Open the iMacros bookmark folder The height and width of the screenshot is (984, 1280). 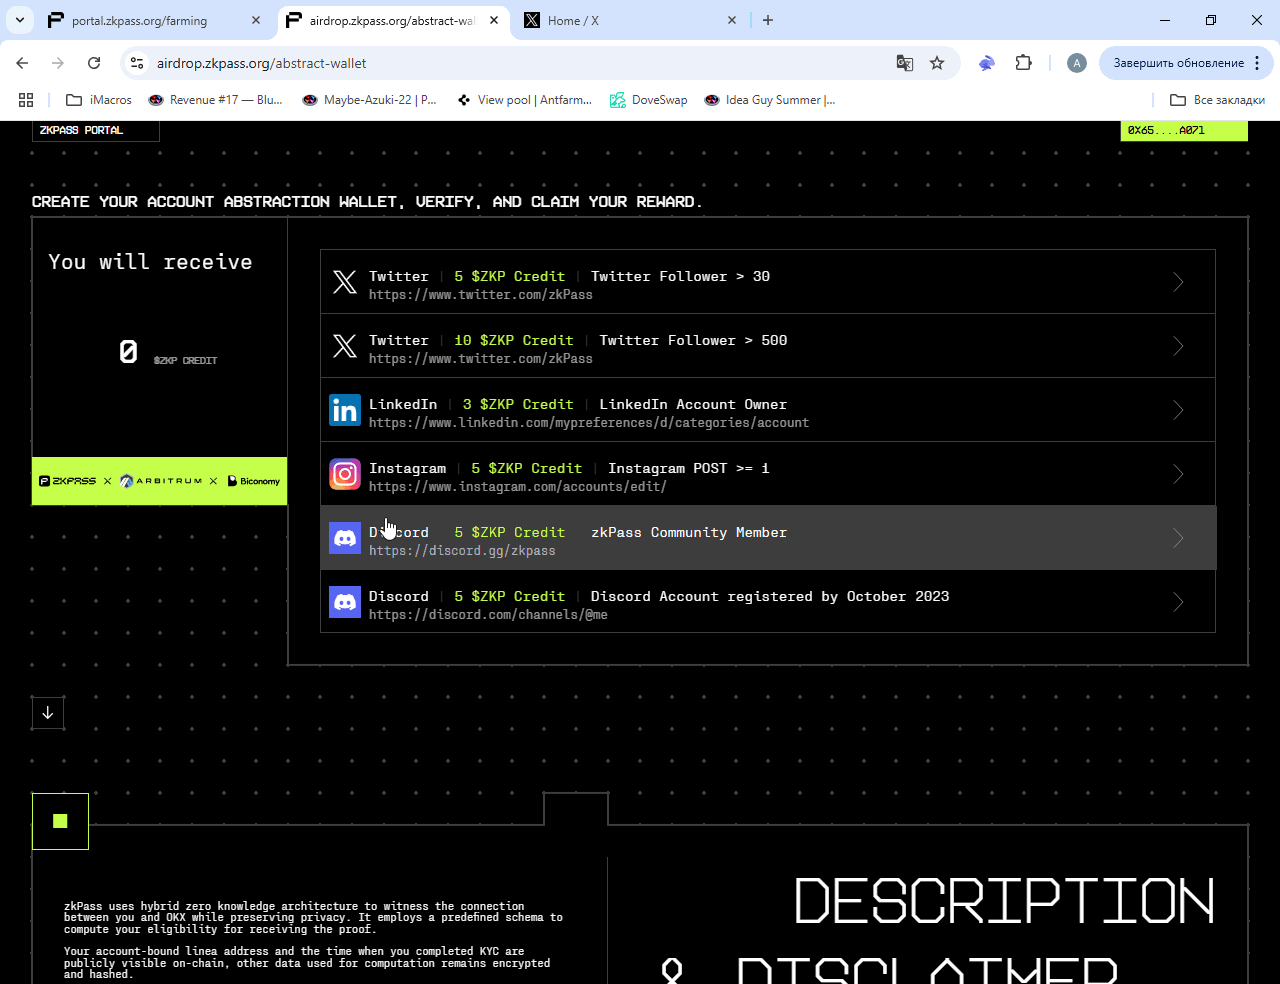[x=99, y=100]
